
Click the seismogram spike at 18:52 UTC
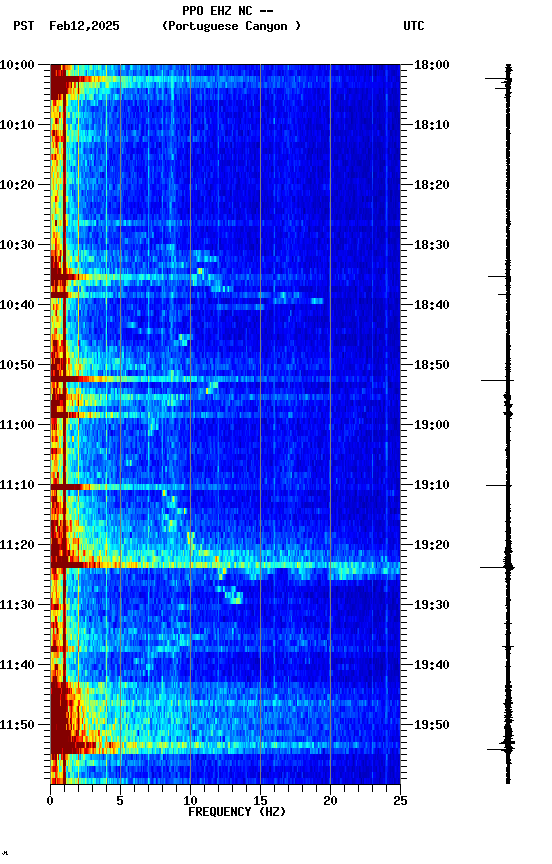pos(497,380)
